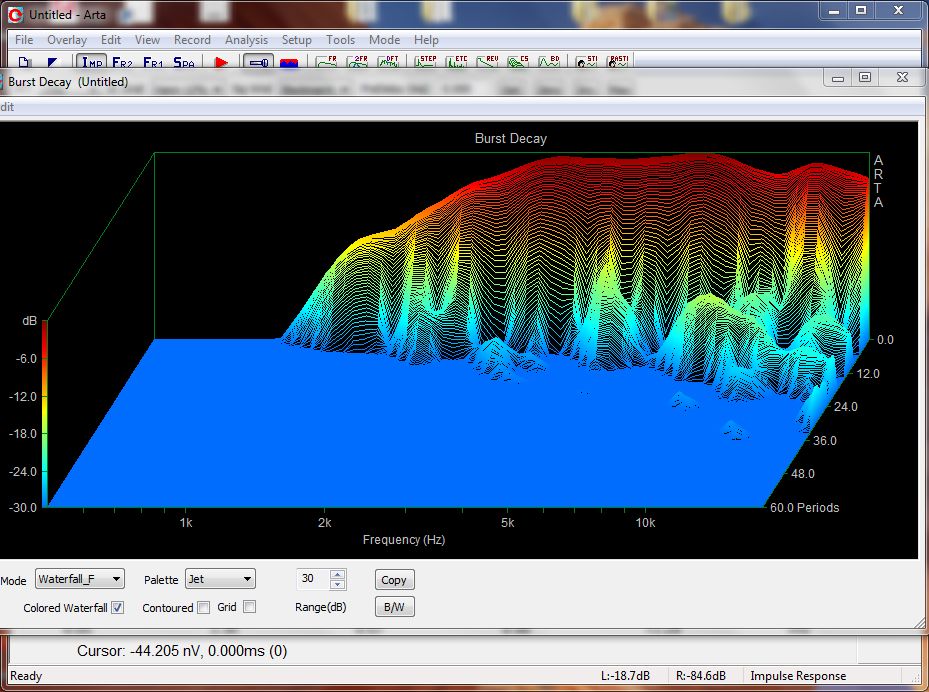Increase Range(dB) with the up spinner arrow
The width and height of the screenshot is (929, 692).
337,574
